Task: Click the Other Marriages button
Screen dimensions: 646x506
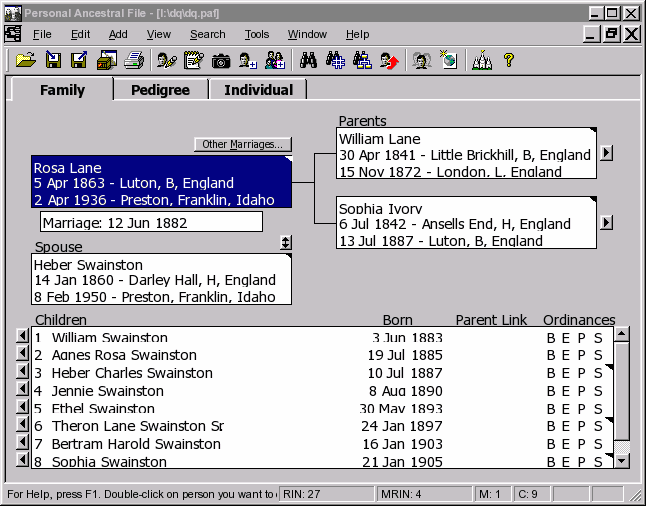Action: click(243, 144)
